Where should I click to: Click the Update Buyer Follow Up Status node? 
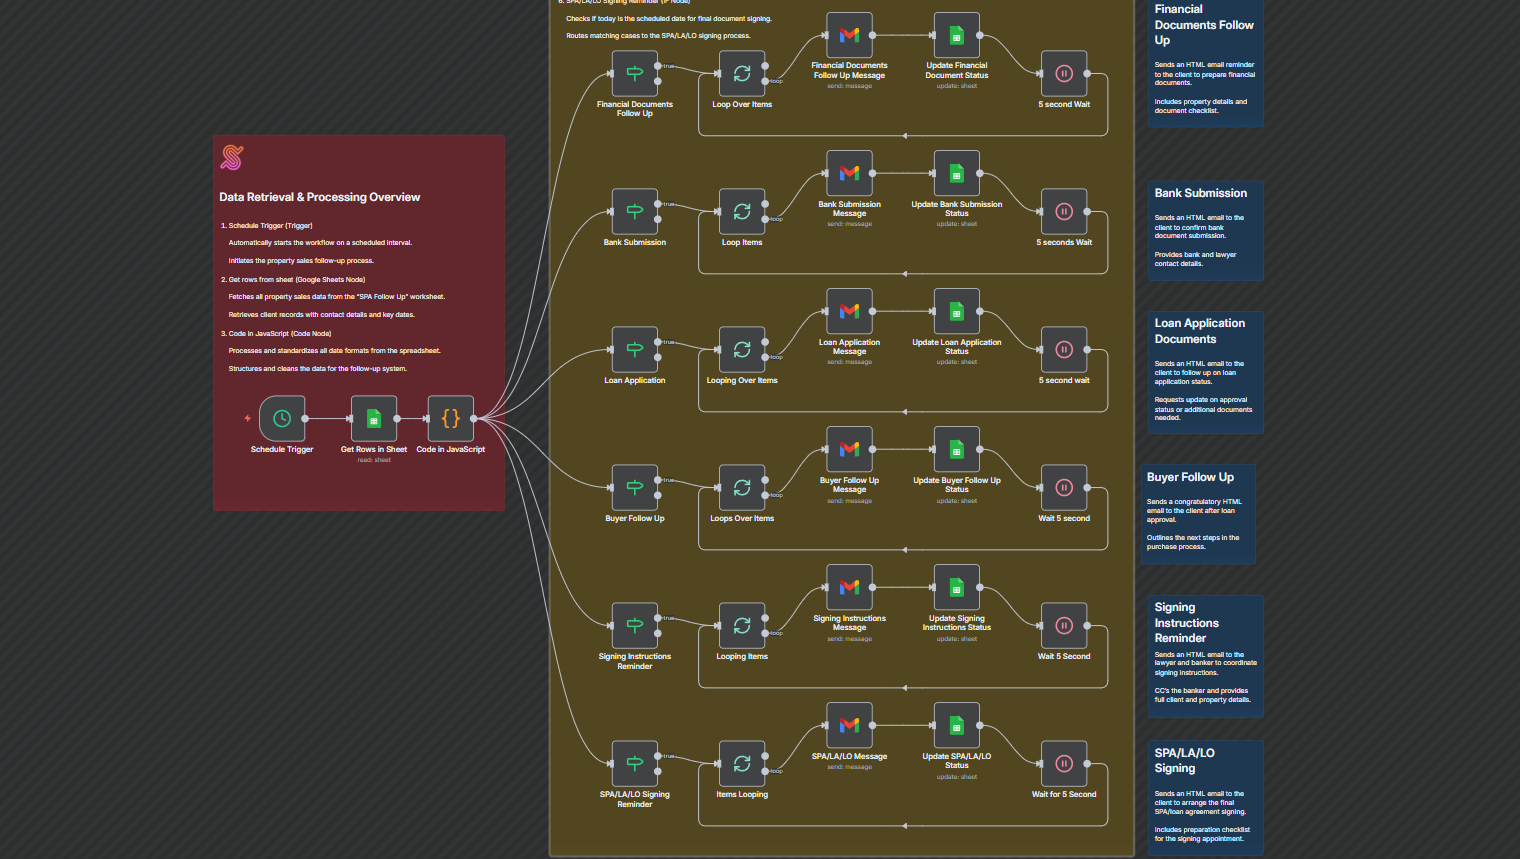pos(956,450)
